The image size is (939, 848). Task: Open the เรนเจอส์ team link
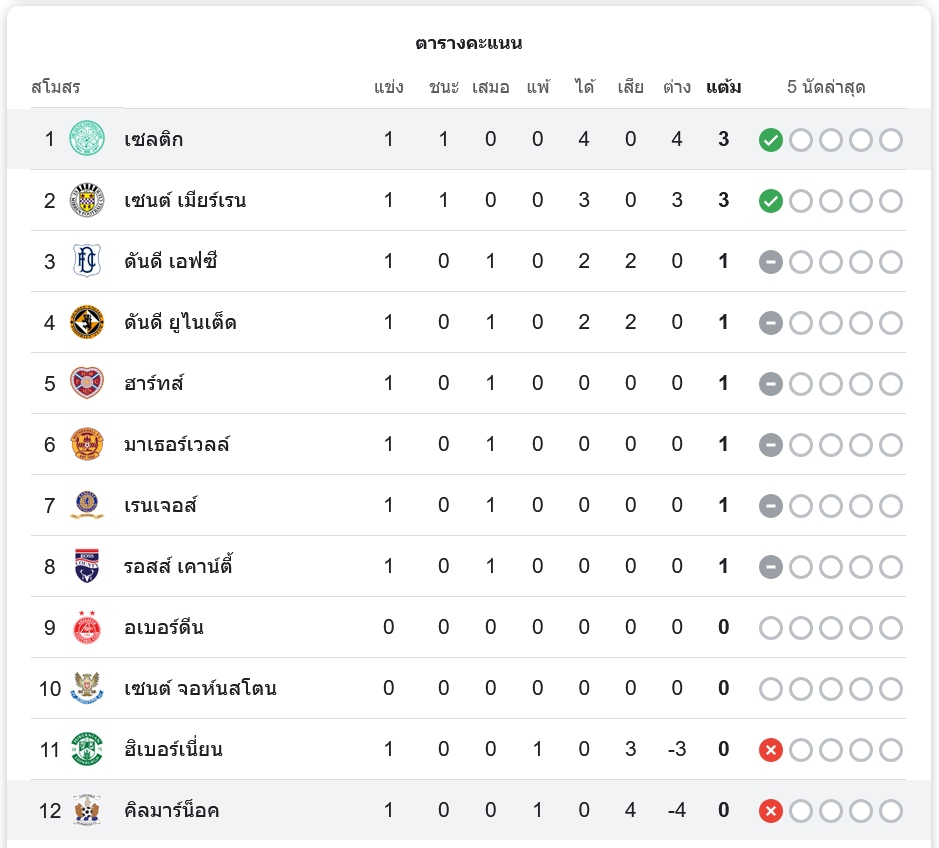[161, 505]
